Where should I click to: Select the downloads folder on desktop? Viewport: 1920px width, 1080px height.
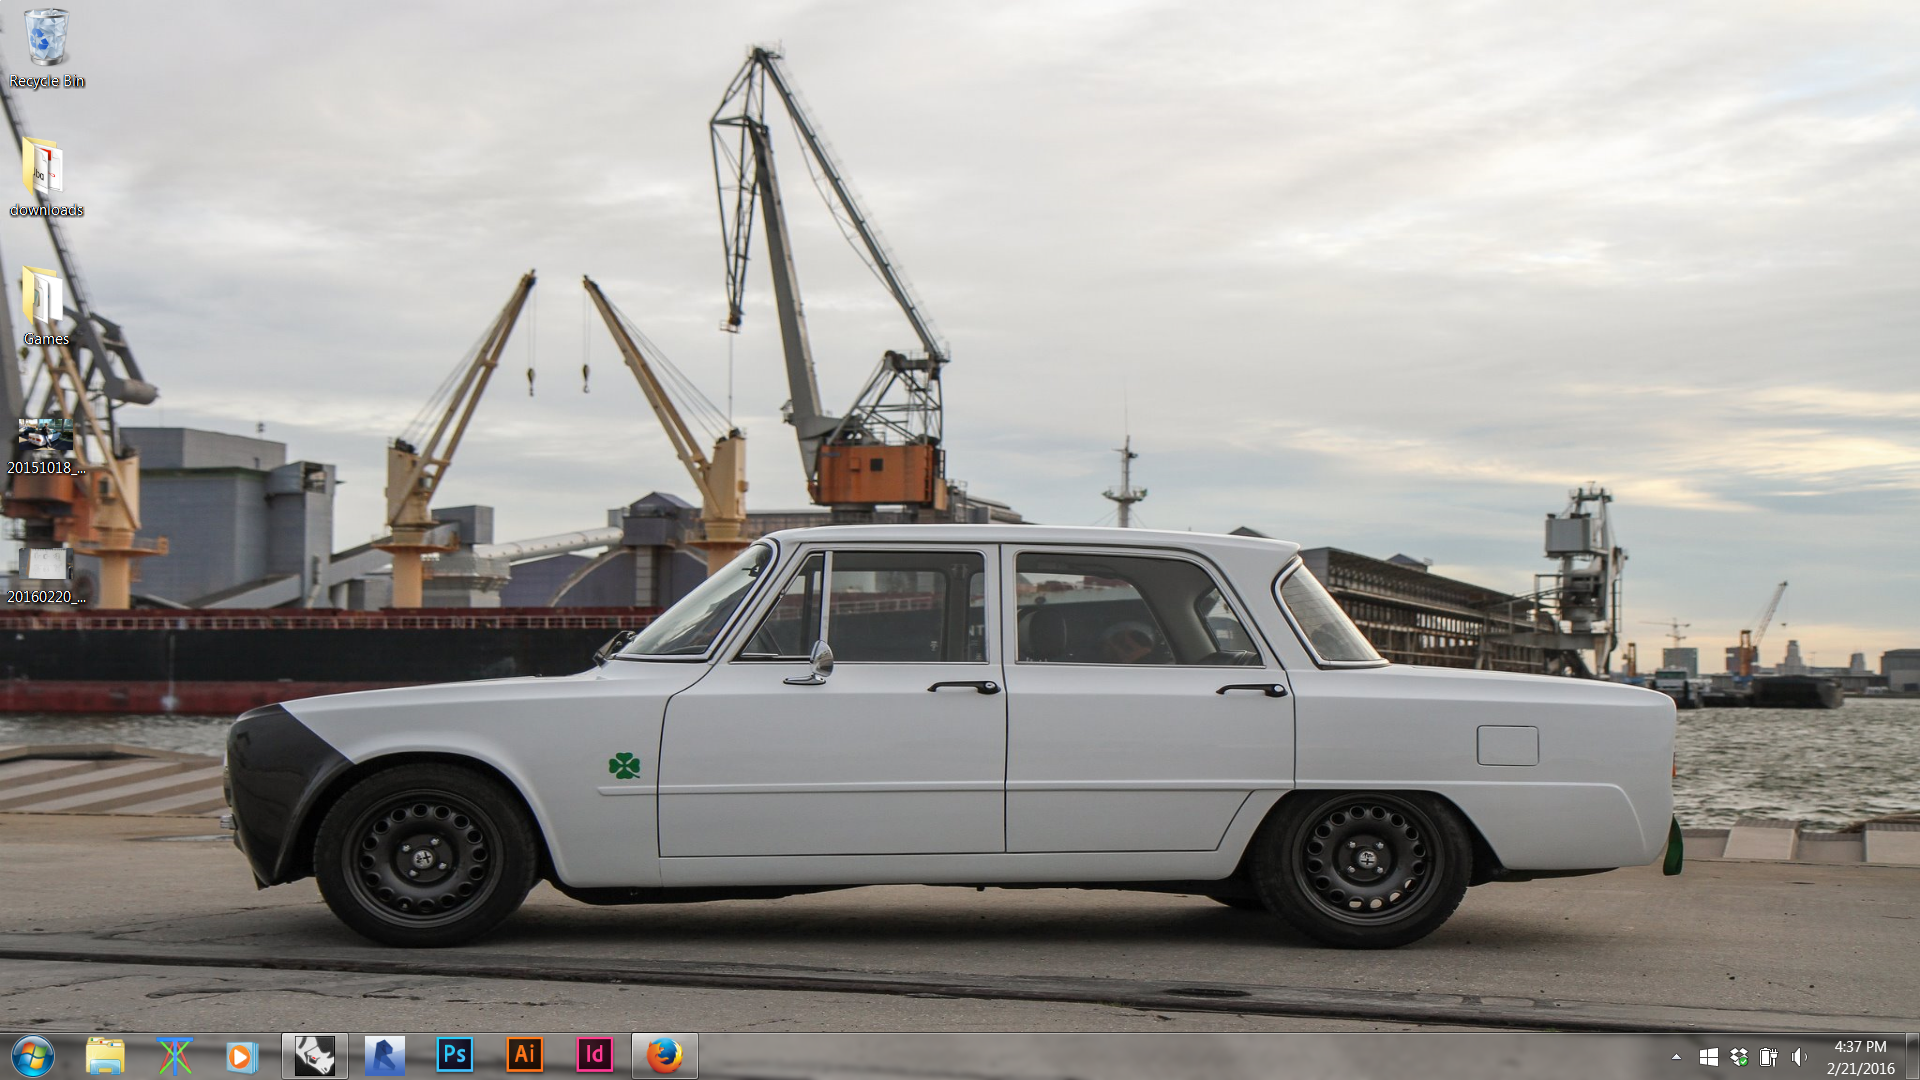click(46, 177)
